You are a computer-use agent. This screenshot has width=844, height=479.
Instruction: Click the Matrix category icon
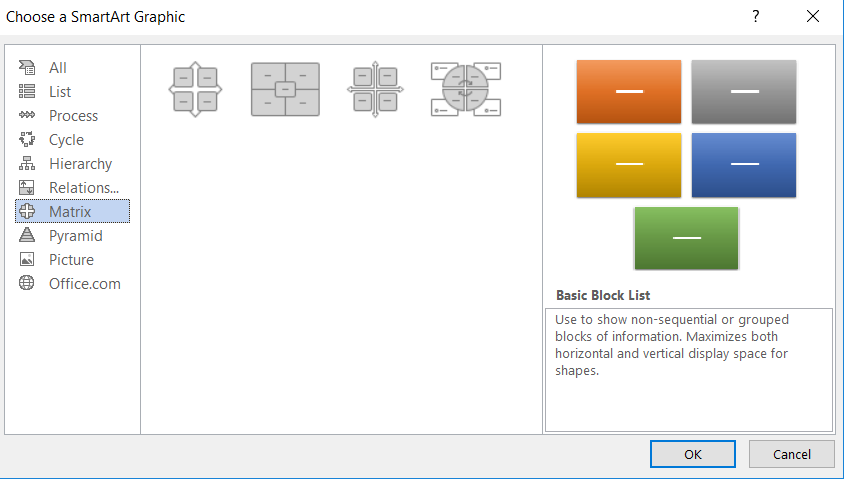[28, 212]
